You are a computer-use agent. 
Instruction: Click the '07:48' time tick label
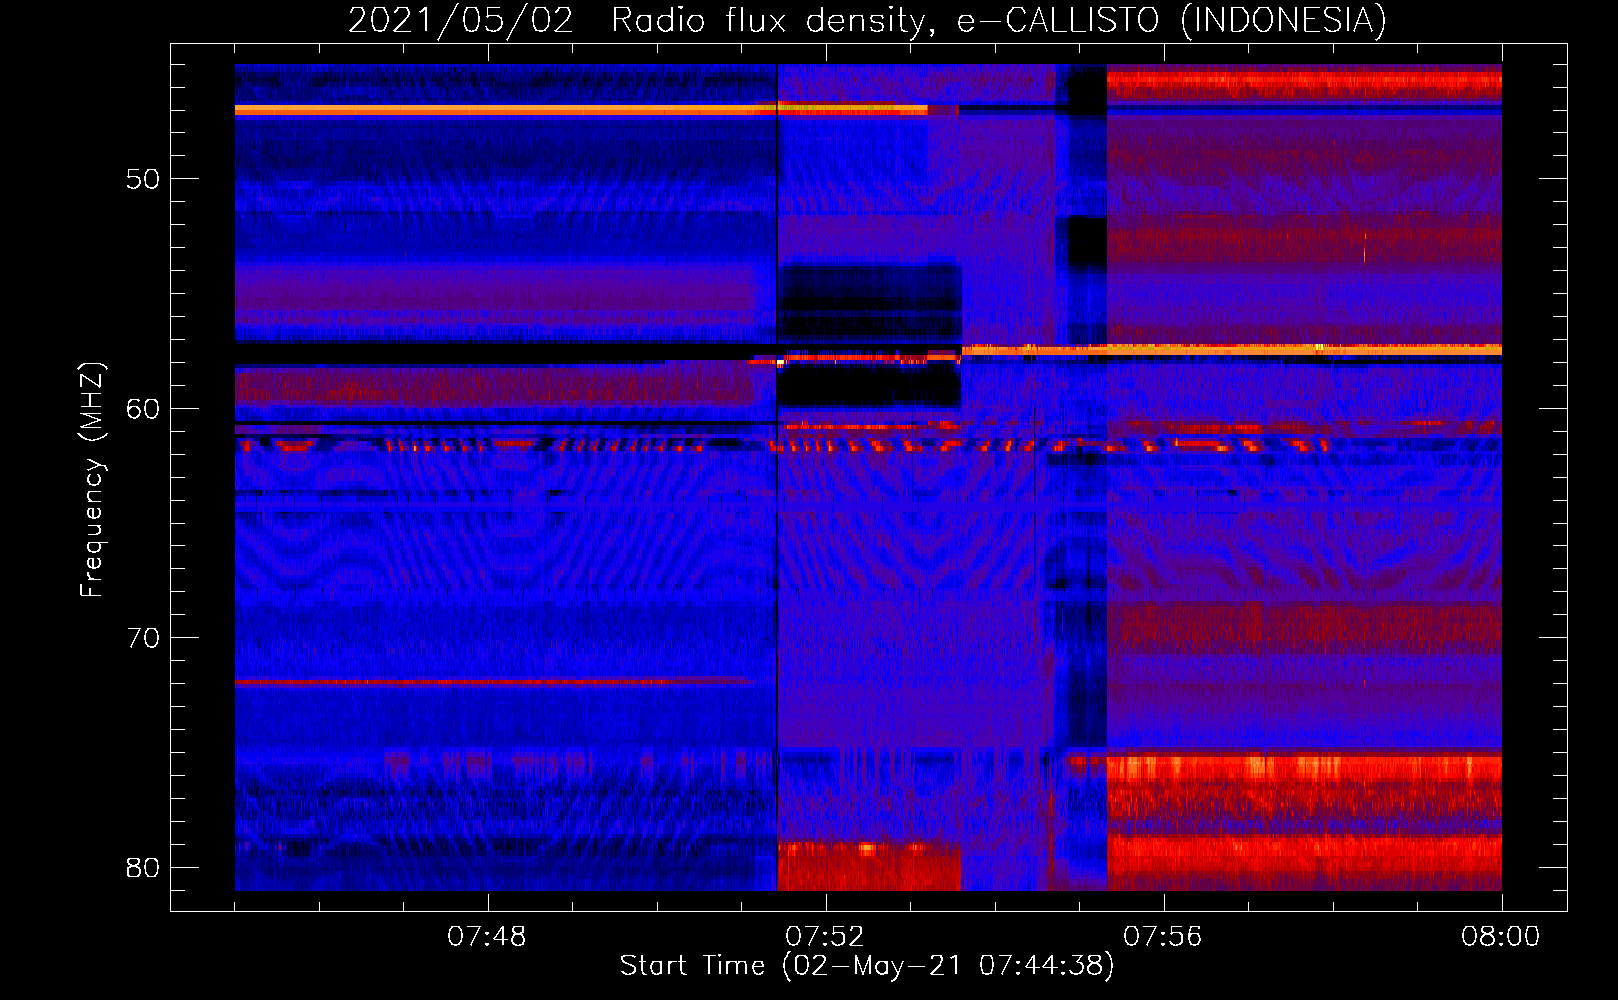[x=487, y=937]
